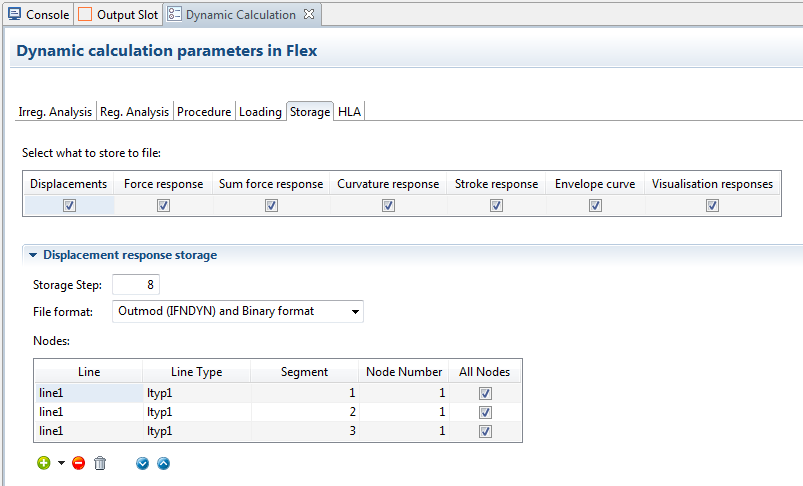
Task: Move row down with blue arrow
Action: click(142, 463)
